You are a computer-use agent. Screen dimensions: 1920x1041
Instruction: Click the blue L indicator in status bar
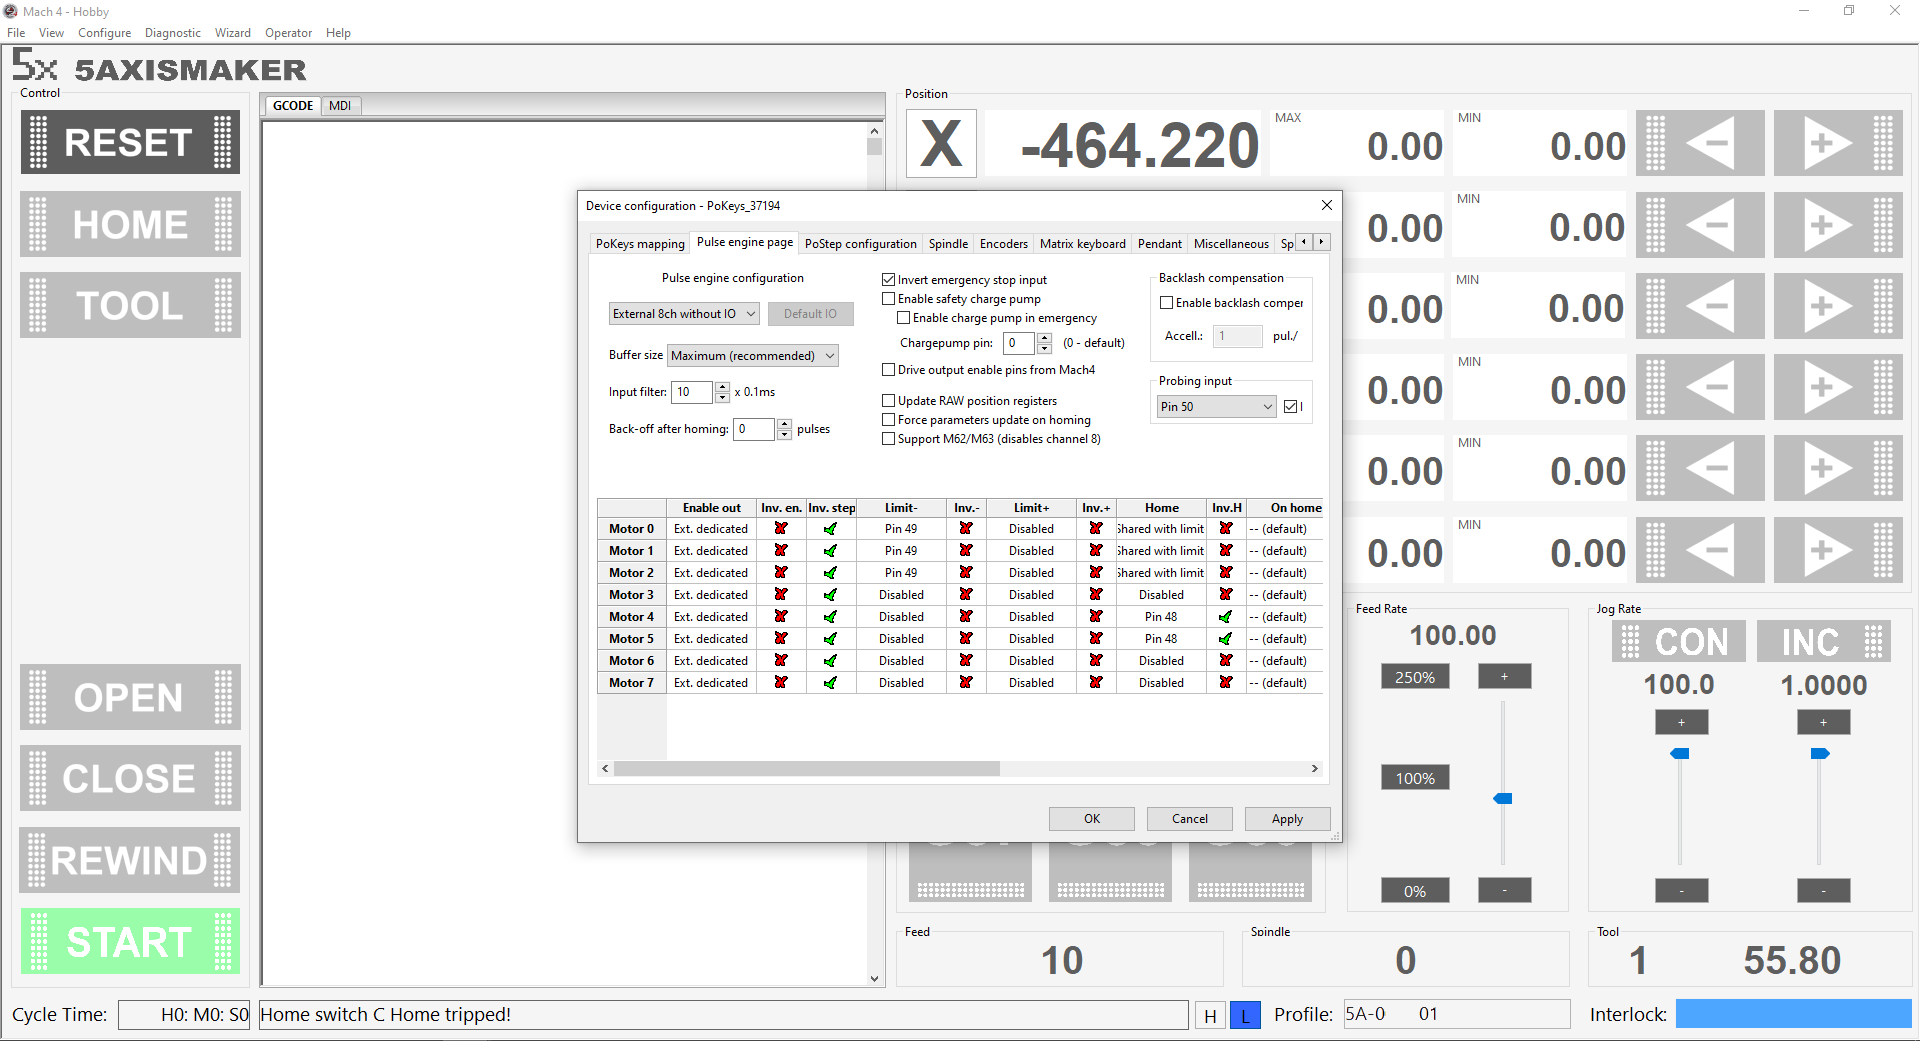click(1245, 1015)
